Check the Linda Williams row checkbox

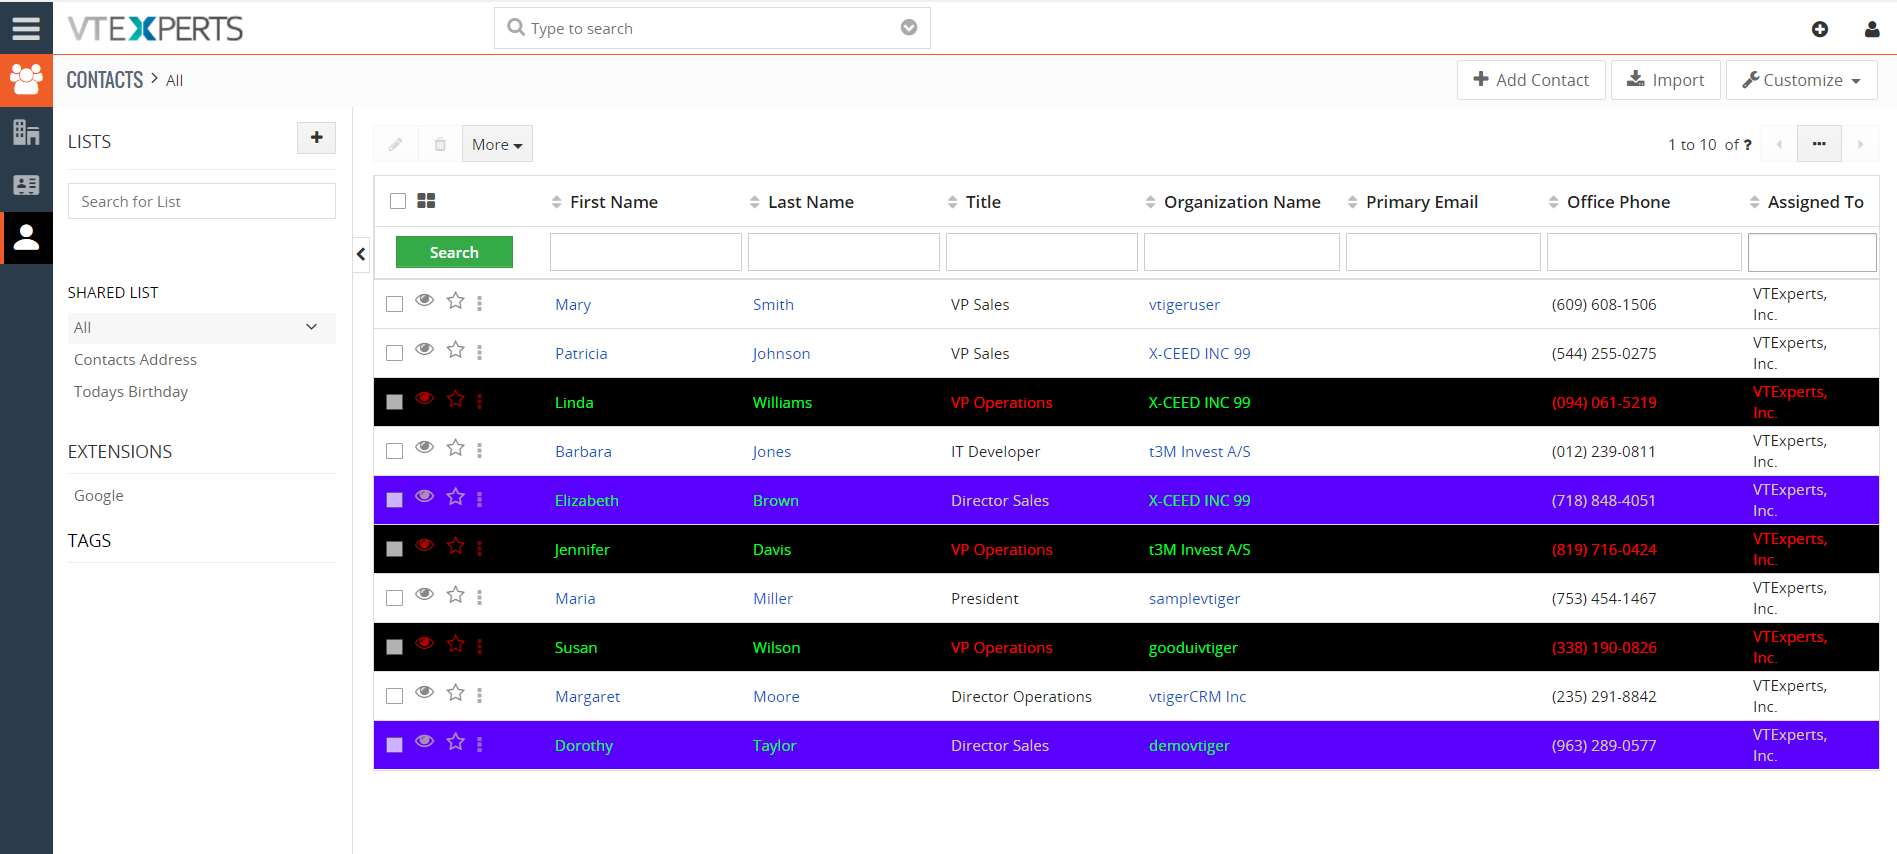pyautogui.click(x=395, y=402)
